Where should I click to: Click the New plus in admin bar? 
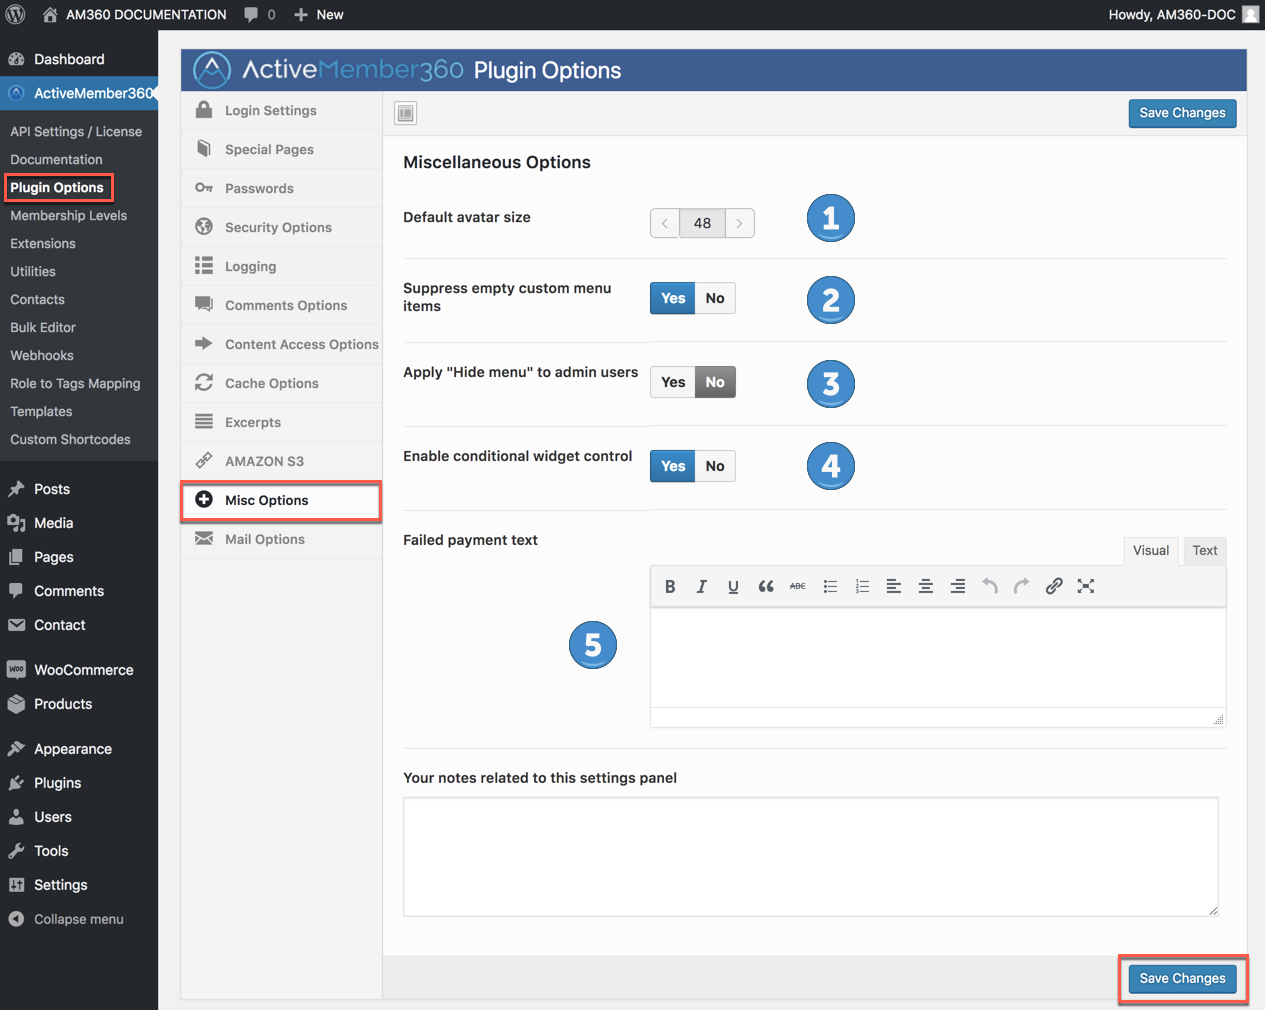(x=301, y=15)
